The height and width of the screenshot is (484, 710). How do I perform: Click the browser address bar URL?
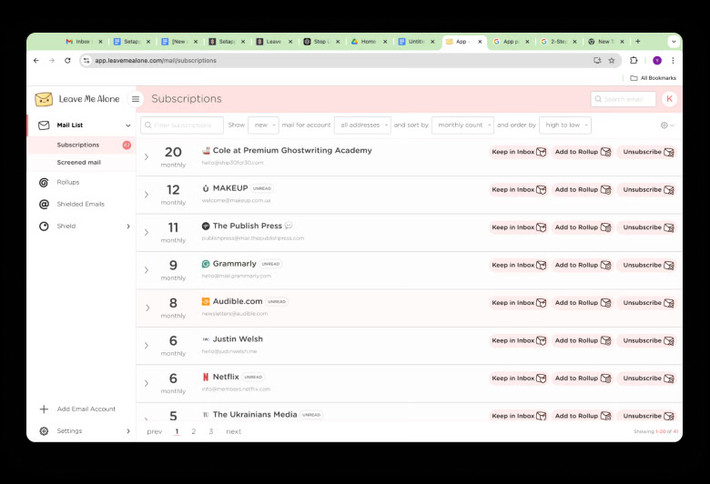[x=155, y=60]
